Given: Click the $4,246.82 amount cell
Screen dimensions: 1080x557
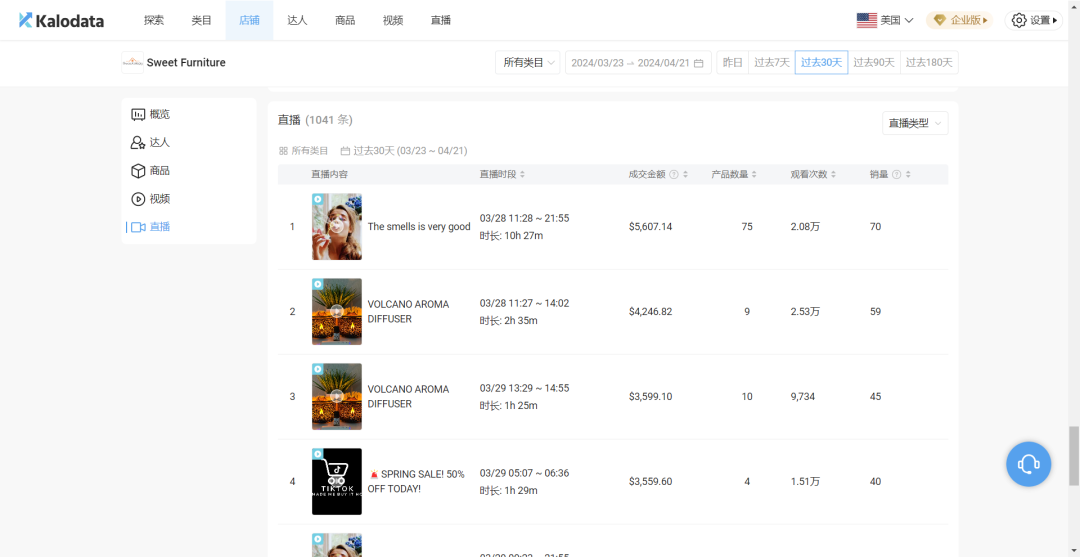Looking at the screenshot, I should click(x=650, y=311).
